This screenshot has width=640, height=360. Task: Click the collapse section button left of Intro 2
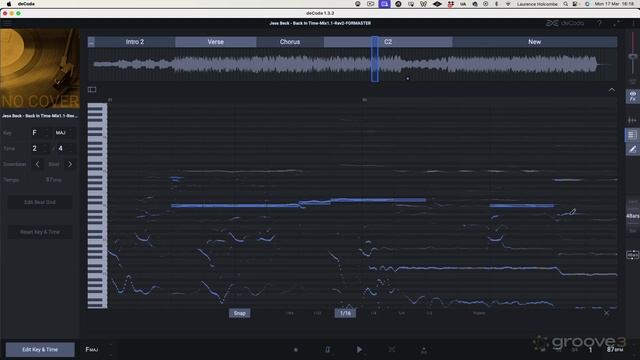point(91,42)
